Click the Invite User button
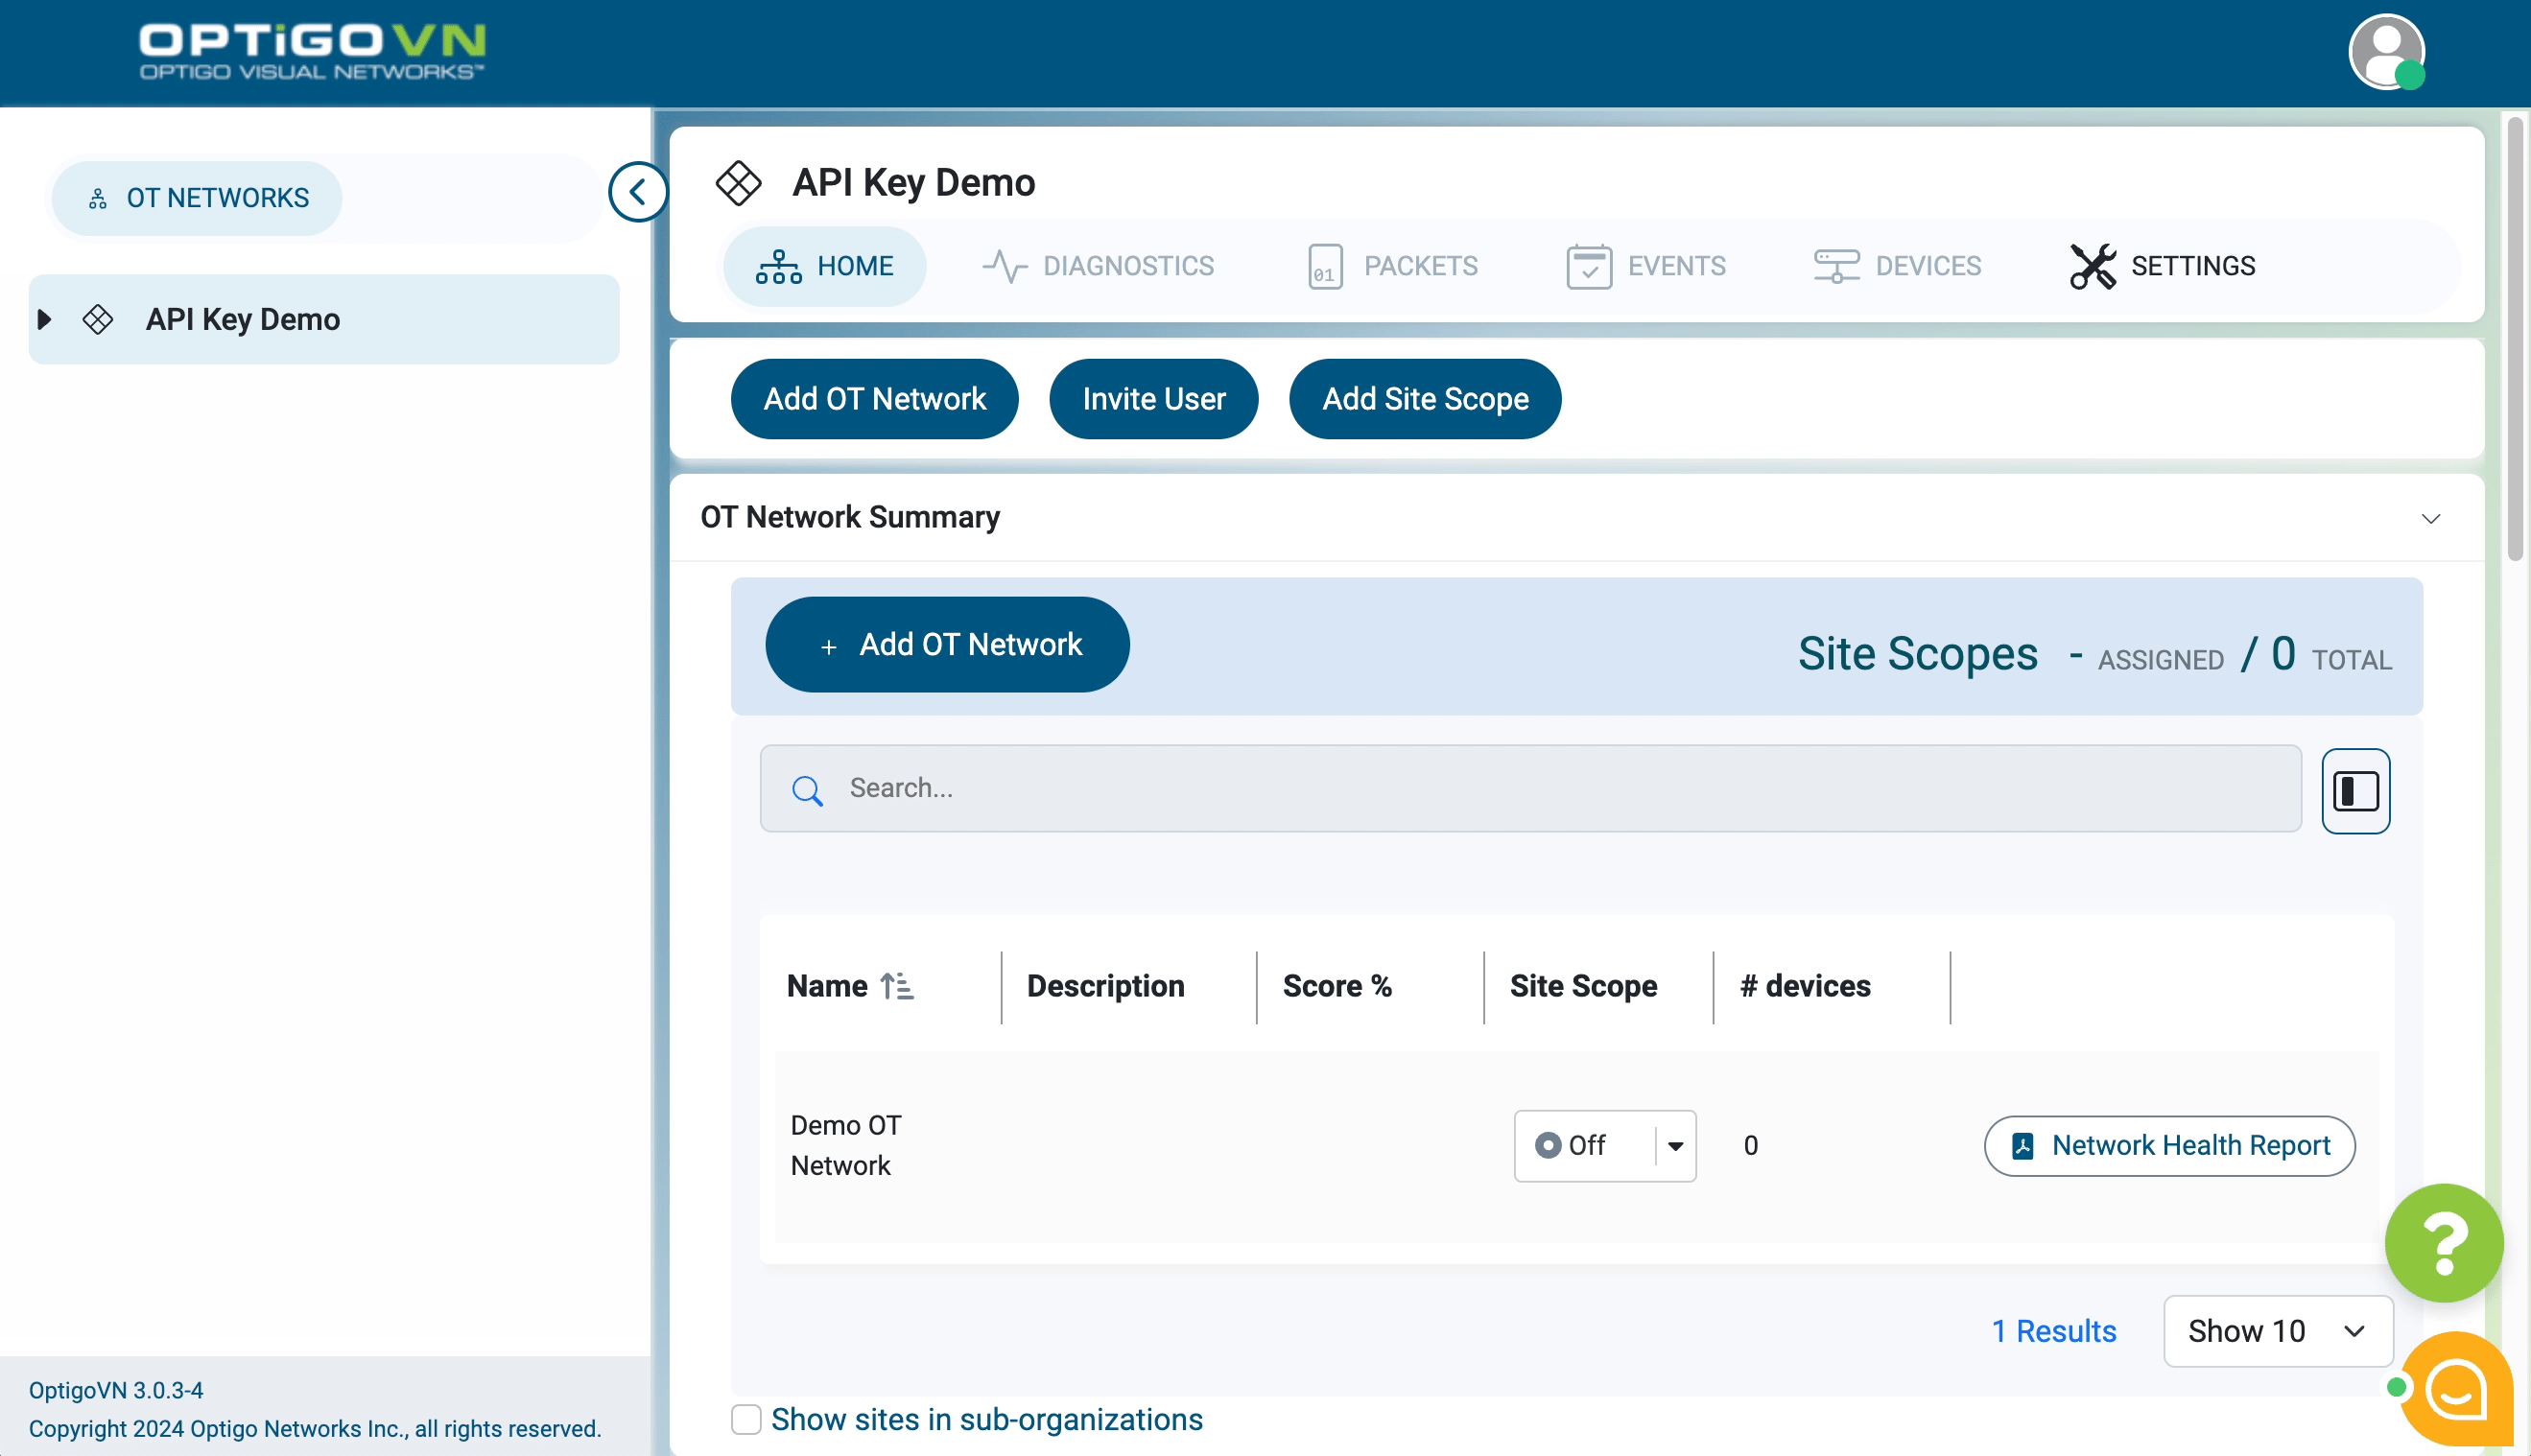The height and width of the screenshot is (1456, 2531). pyautogui.click(x=1153, y=399)
